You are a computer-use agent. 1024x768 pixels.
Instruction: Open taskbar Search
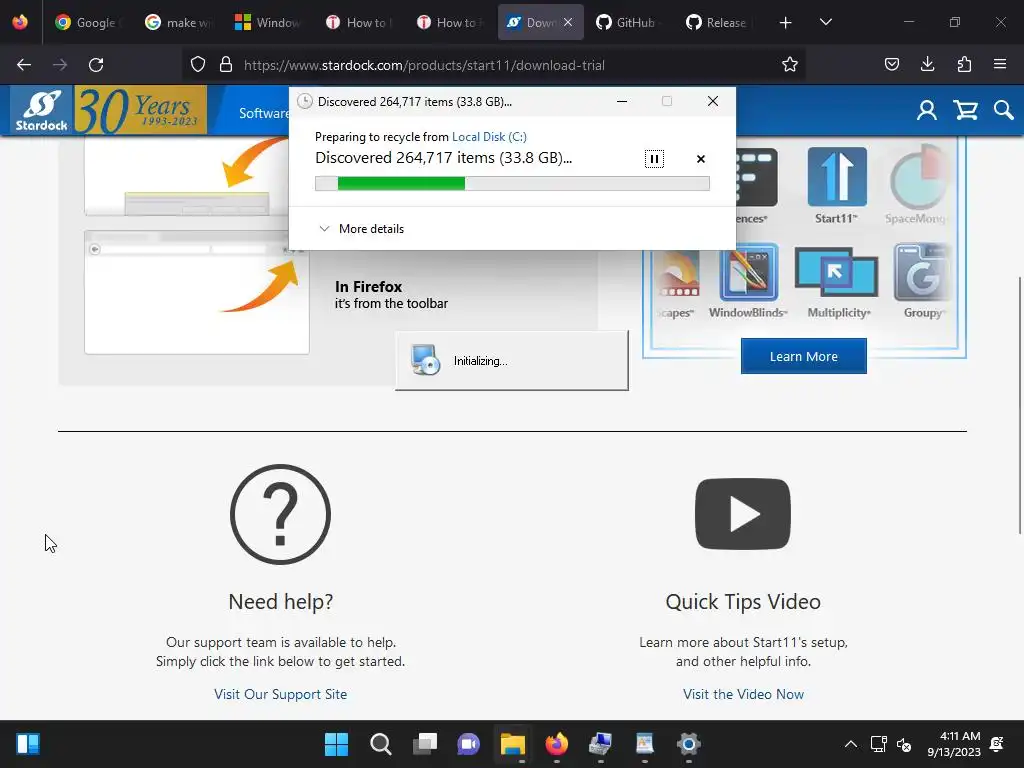(x=381, y=744)
